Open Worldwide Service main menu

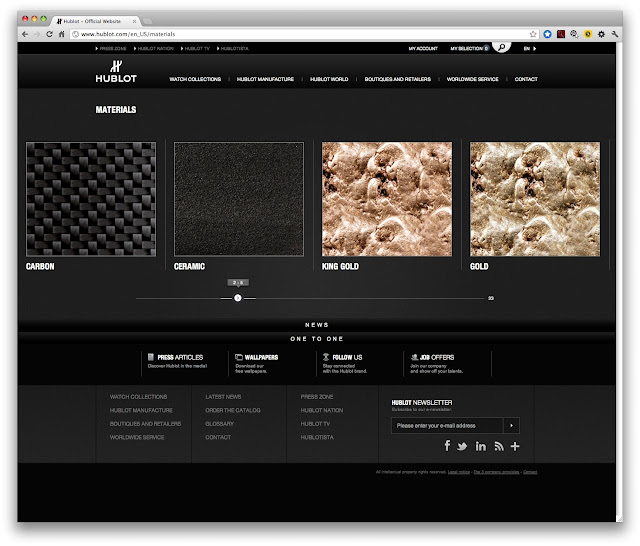(472, 79)
